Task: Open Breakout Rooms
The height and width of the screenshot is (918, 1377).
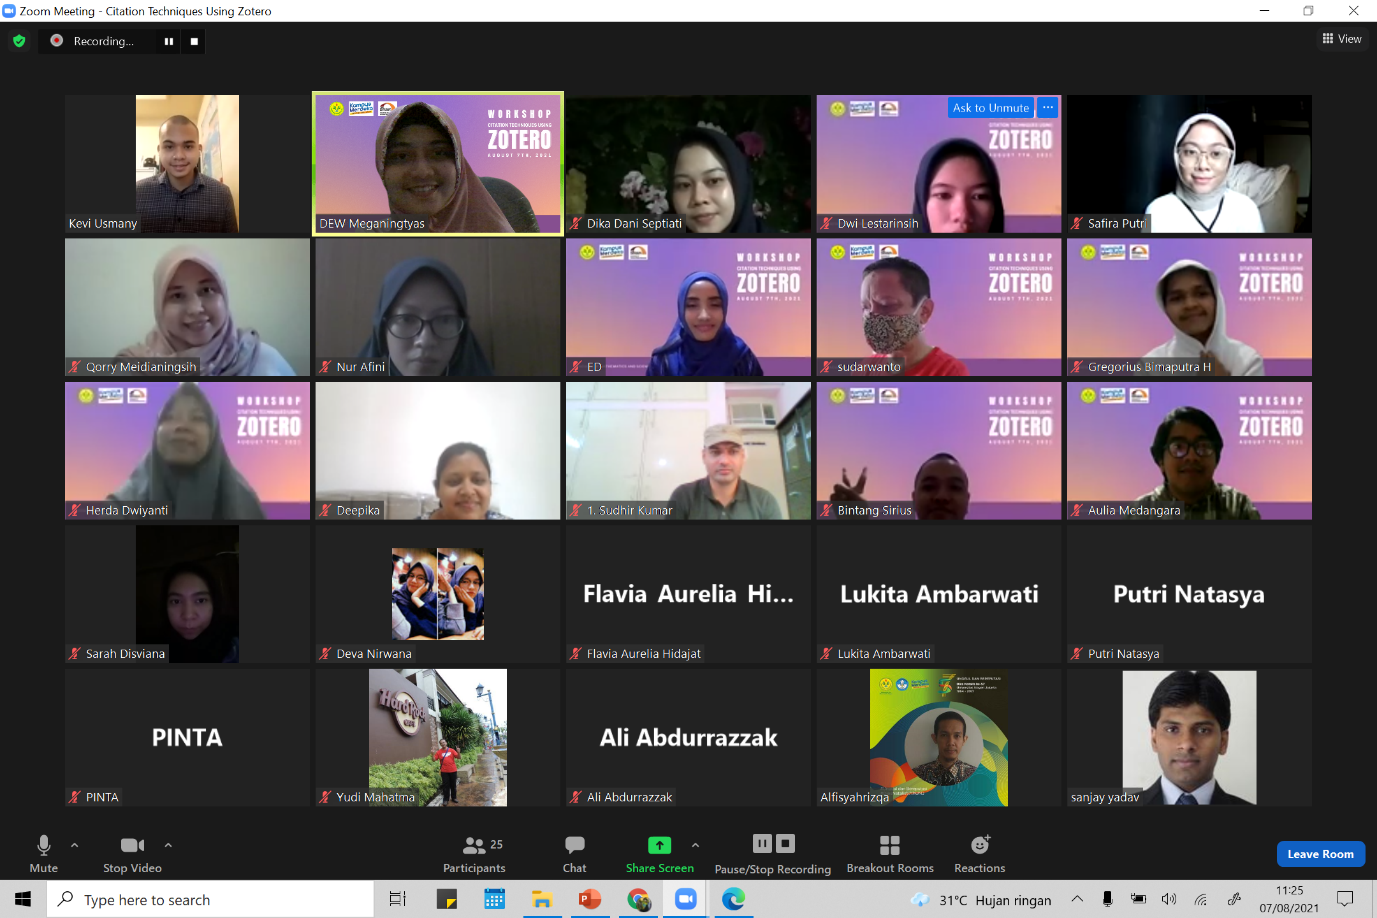Action: (890, 853)
